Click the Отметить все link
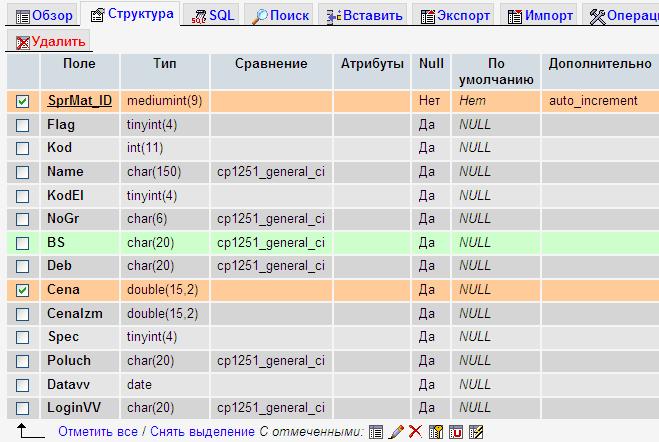 (98, 432)
